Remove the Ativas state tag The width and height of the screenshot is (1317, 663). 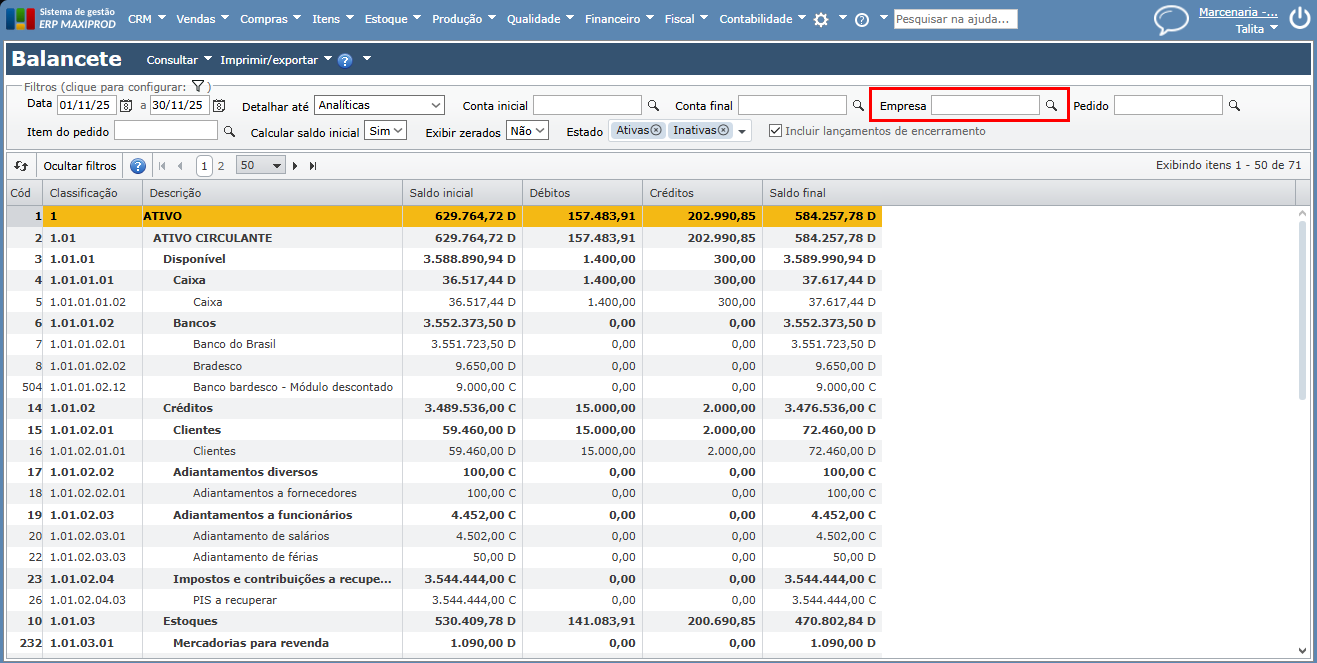(x=655, y=131)
